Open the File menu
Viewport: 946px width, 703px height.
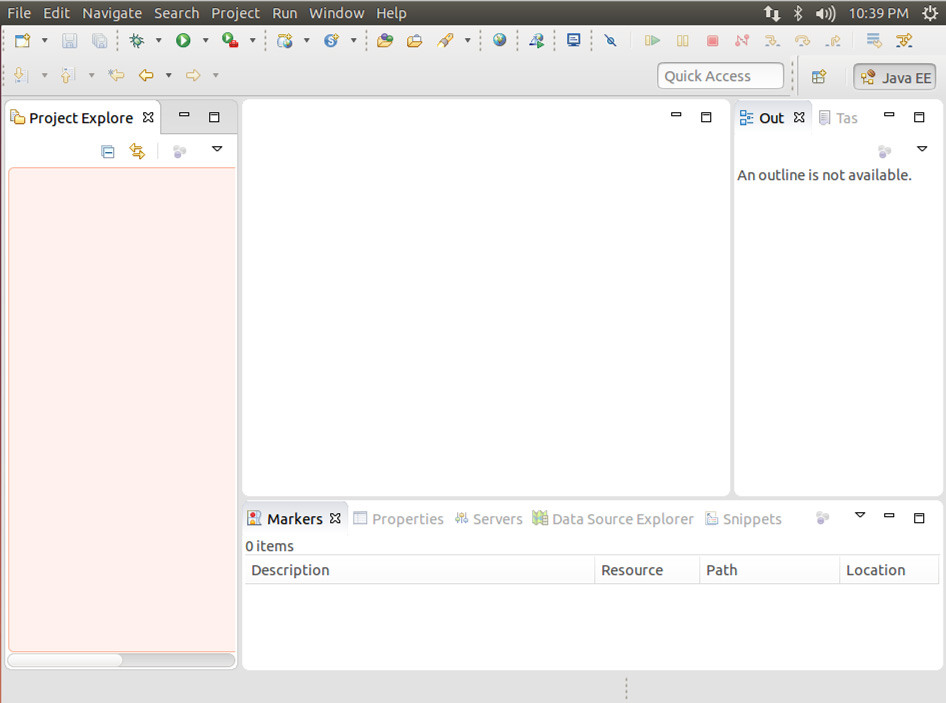pos(19,13)
